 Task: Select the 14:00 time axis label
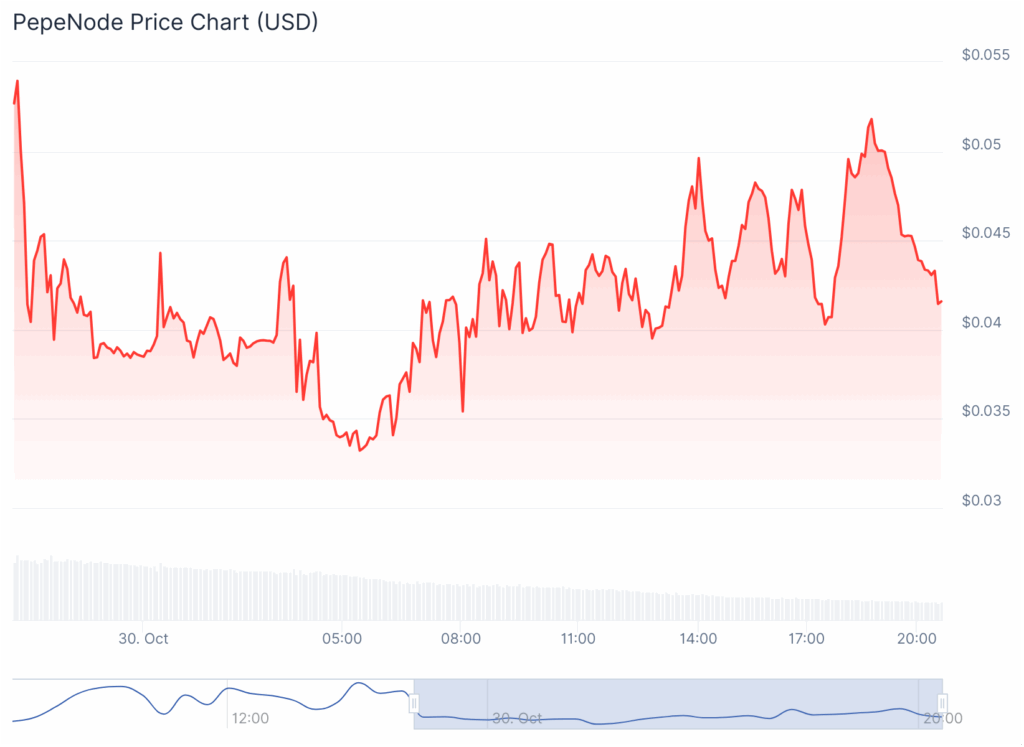click(697, 638)
